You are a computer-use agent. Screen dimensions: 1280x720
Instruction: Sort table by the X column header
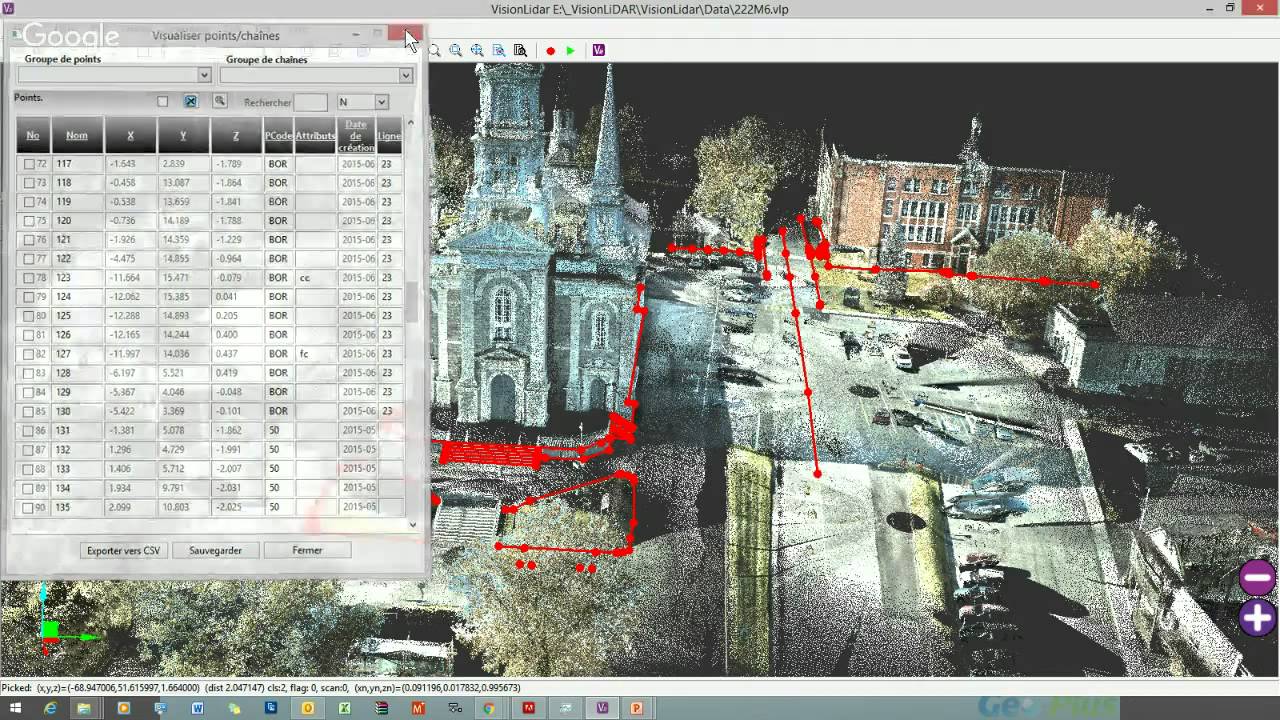coord(131,135)
